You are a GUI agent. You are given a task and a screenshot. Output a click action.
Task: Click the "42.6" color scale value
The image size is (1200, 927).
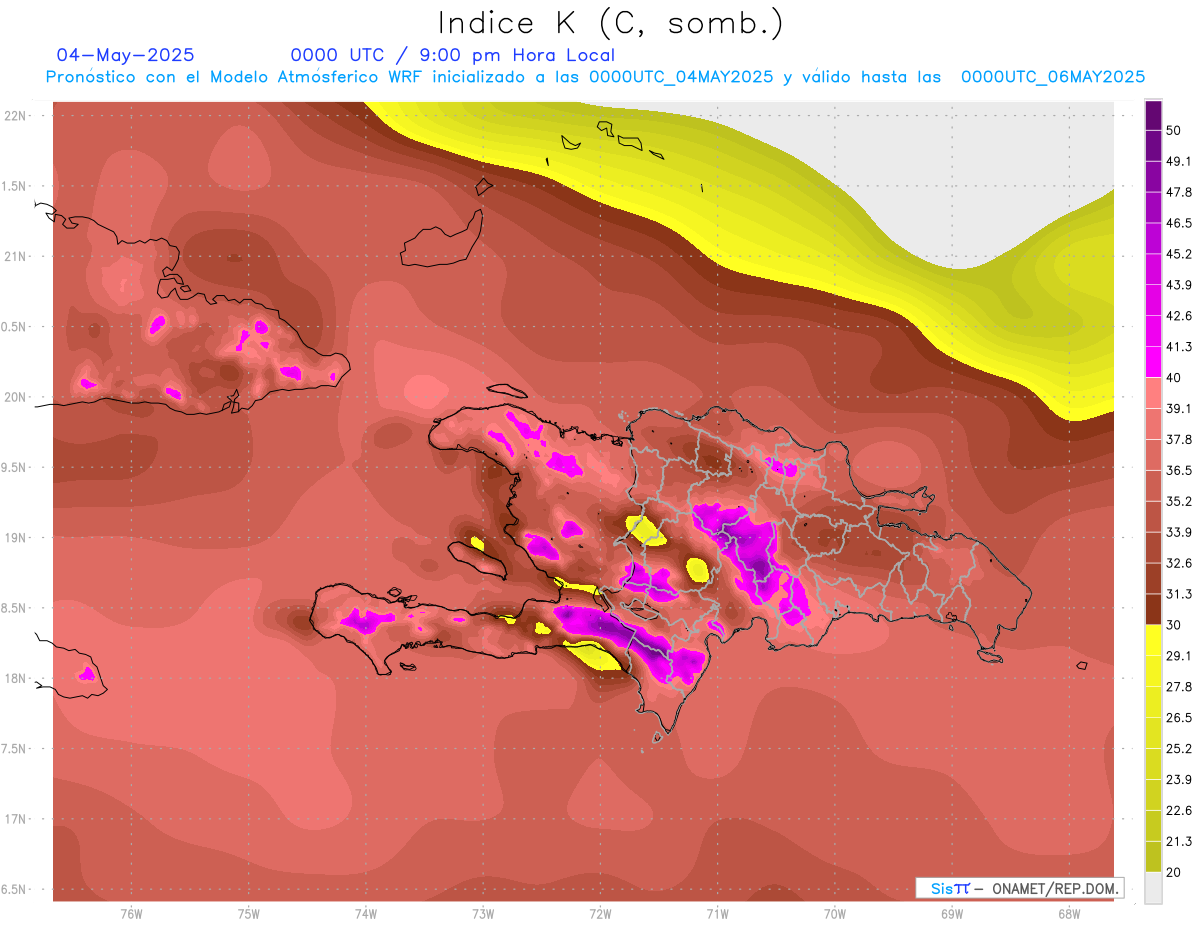(x=1179, y=316)
